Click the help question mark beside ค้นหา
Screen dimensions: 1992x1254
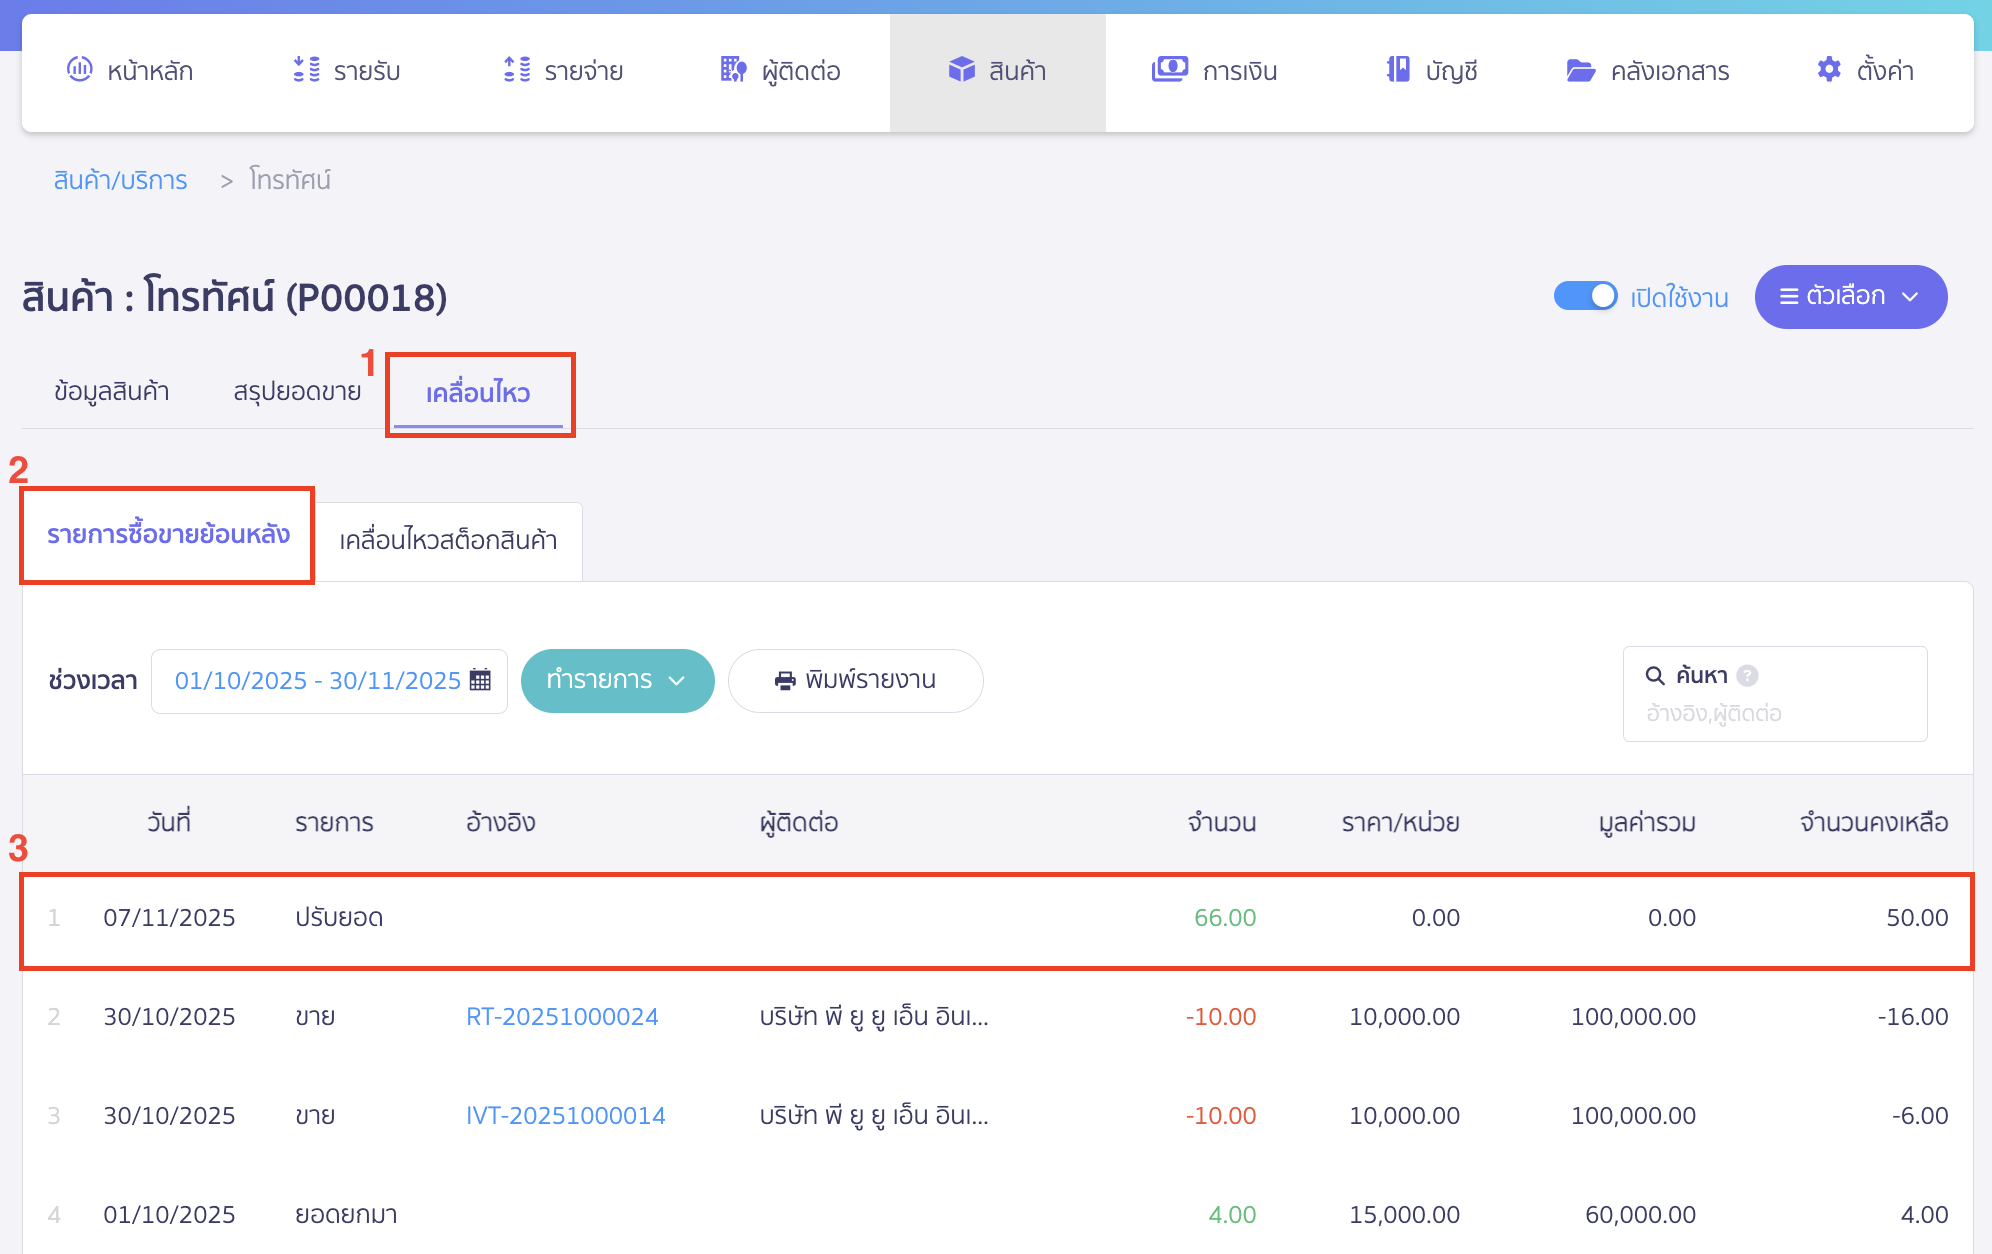coord(1746,675)
